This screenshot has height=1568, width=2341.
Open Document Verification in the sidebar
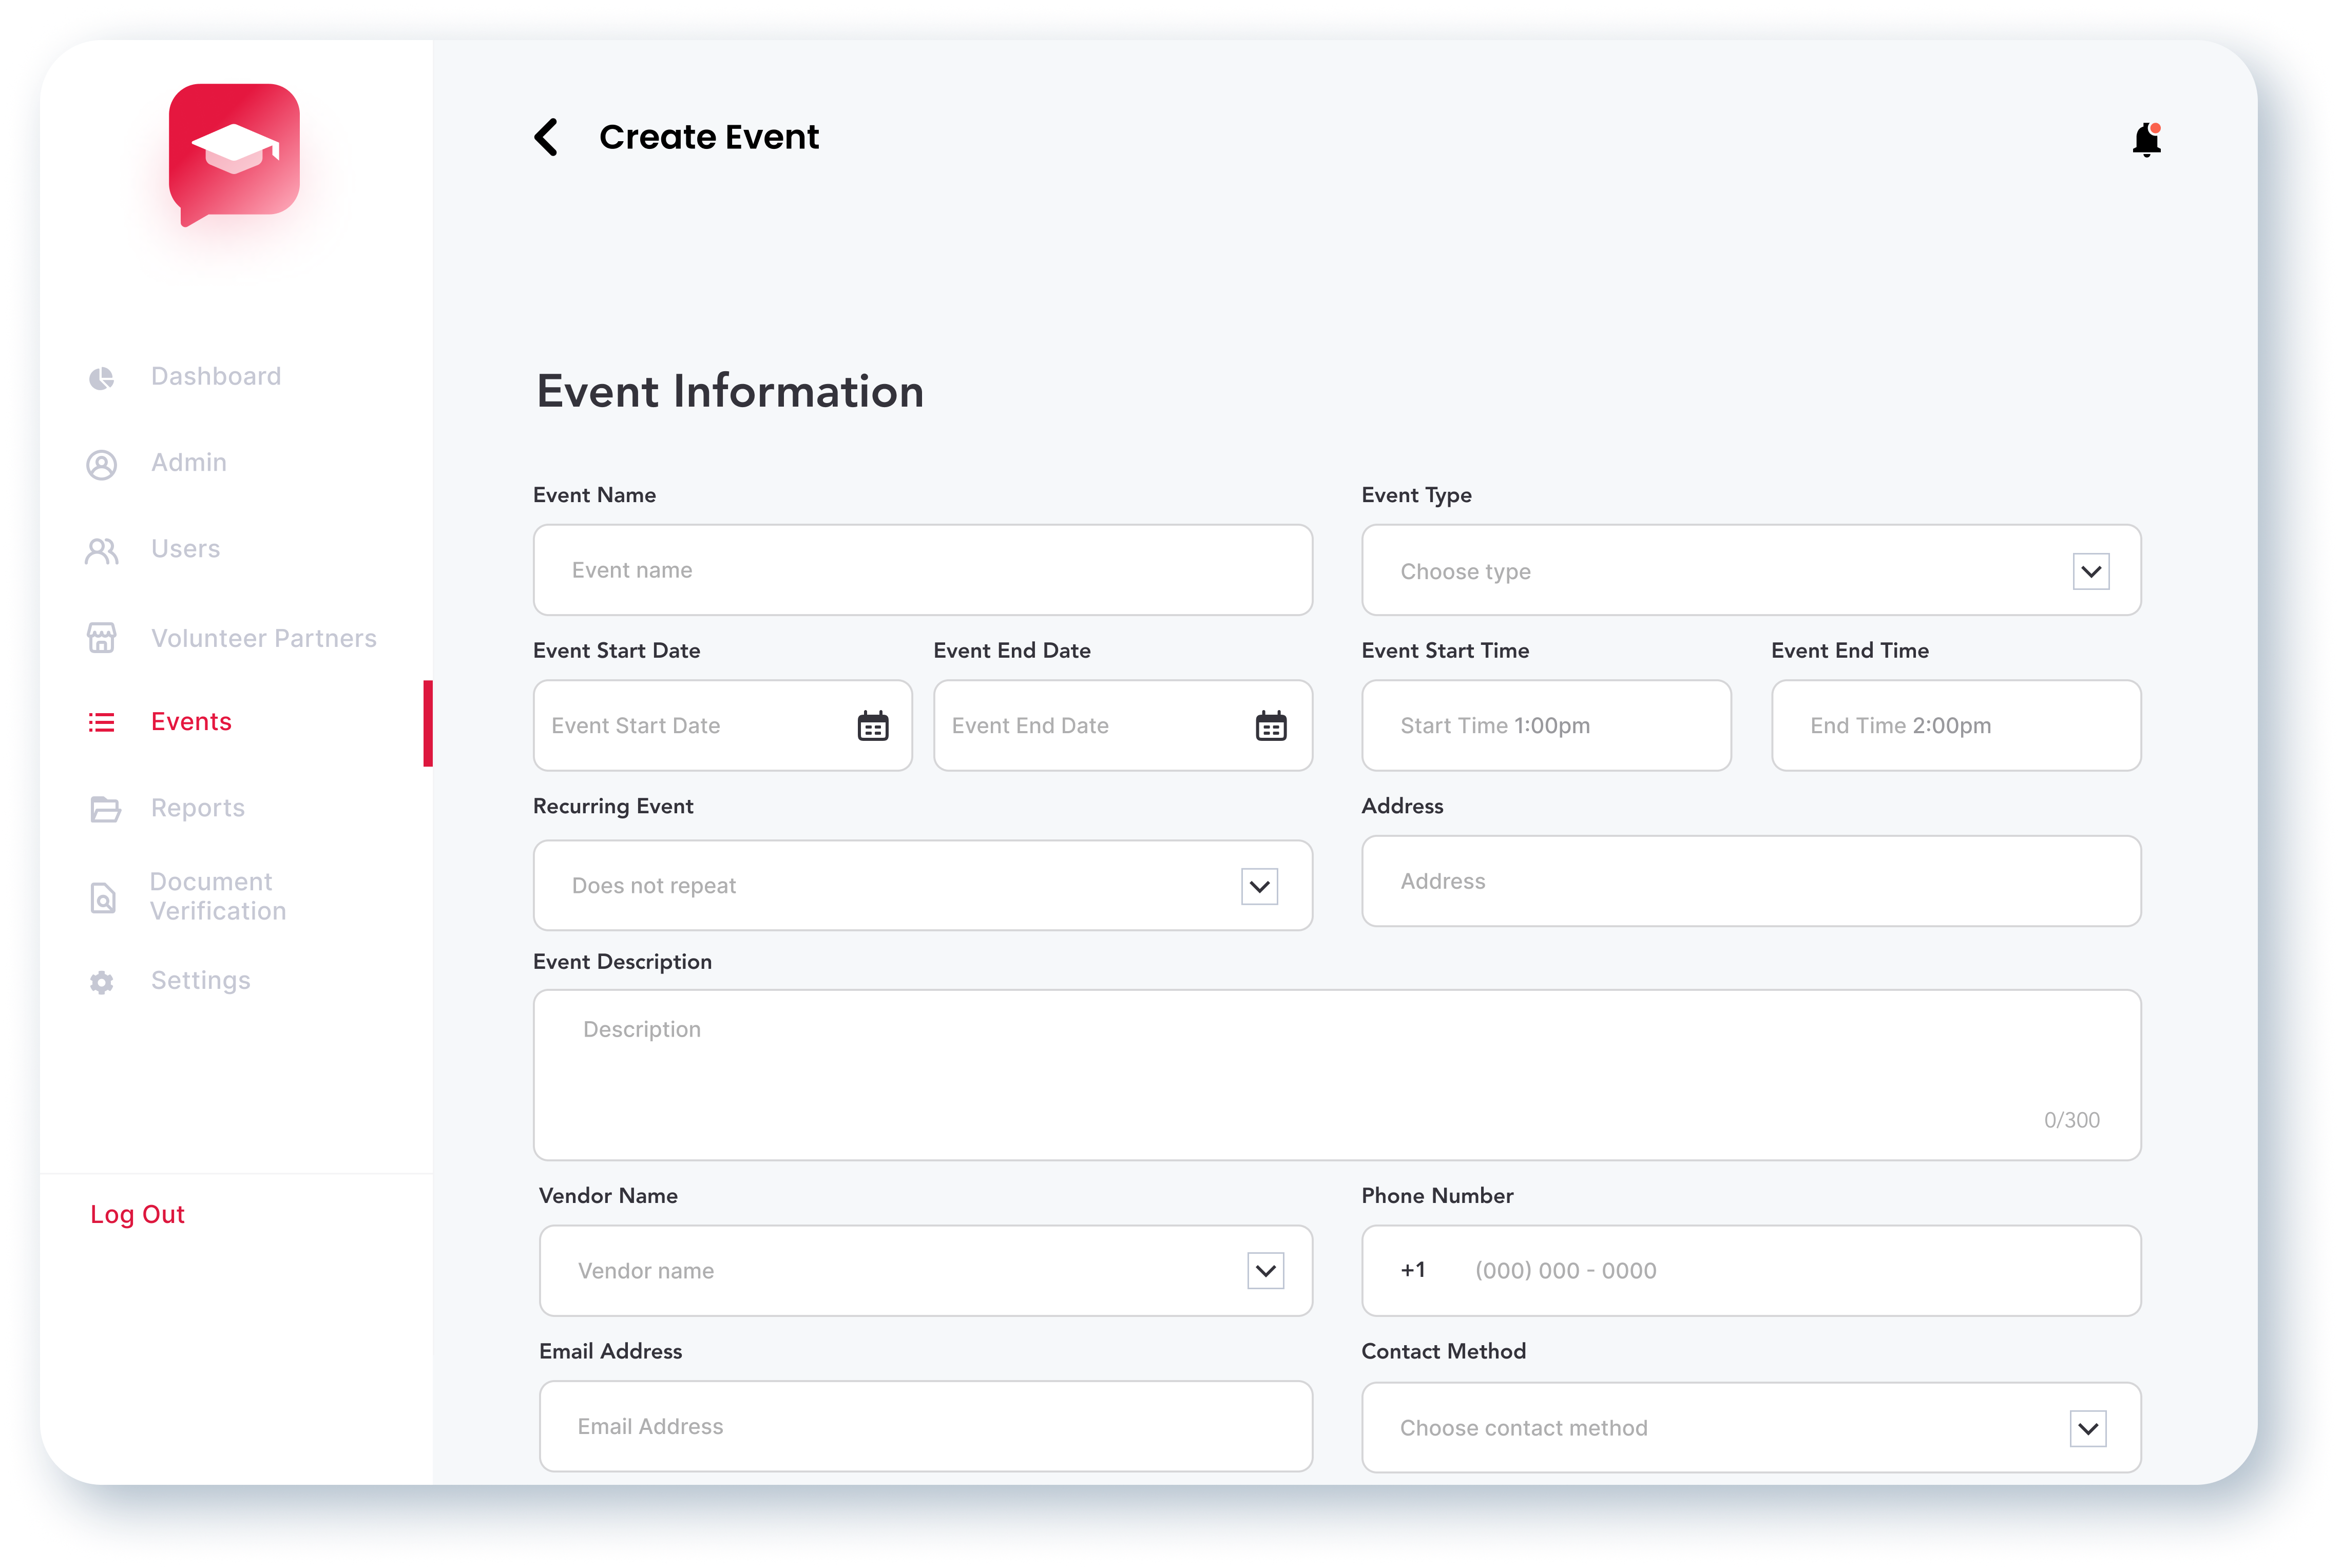click(x=218, y=897)
